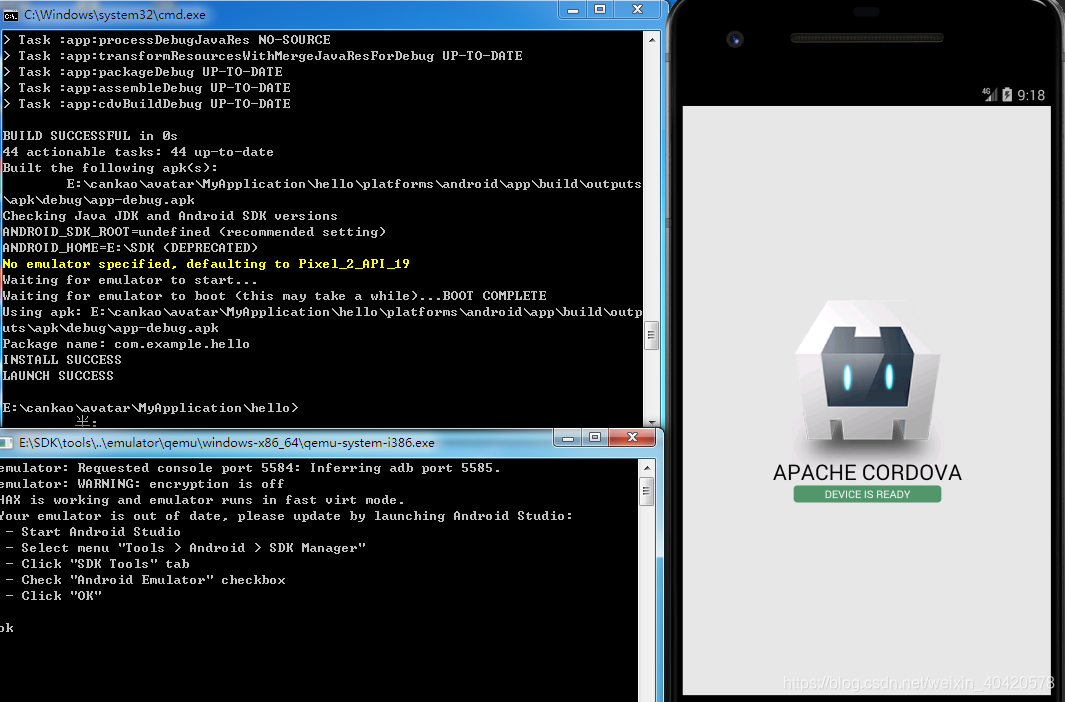Click the emulator front camera lens
The height and width of the screenshot is (702, 1065).
pyautogui.click(x=736, y=38)
